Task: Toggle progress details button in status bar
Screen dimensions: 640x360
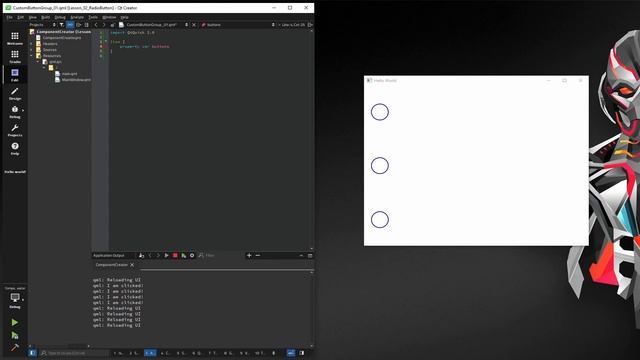Action: pyautogui.click(x=291, y=353)
